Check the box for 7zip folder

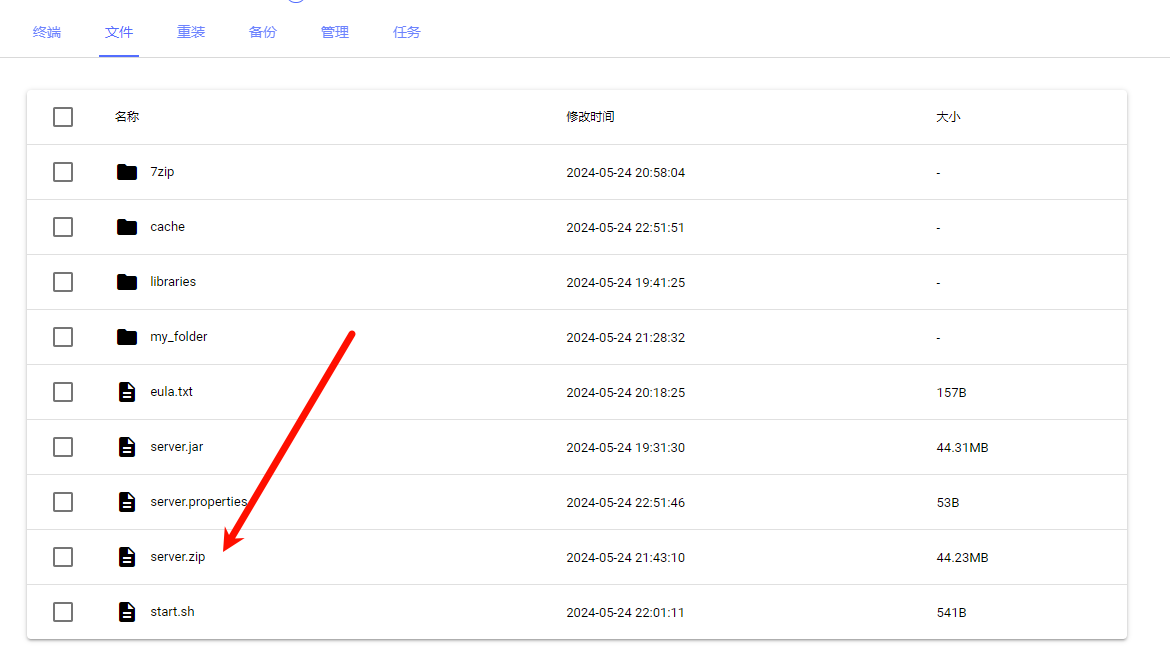tap(63, 172)
